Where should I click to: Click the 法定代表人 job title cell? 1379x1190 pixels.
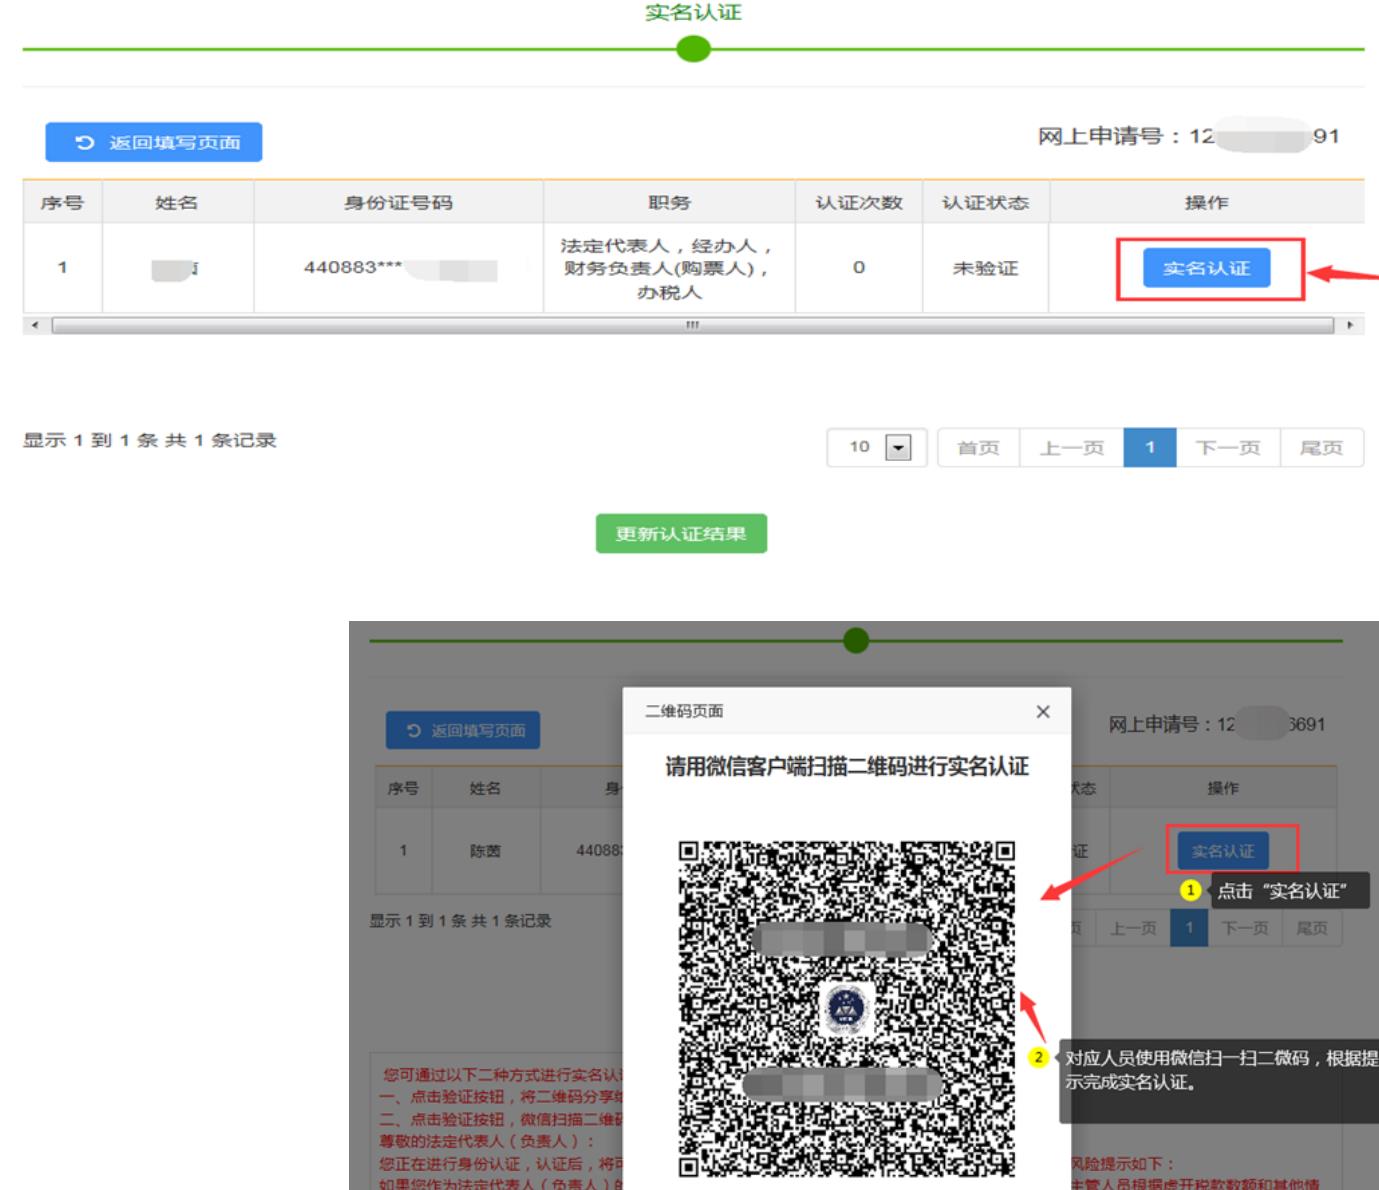point(669,268)
